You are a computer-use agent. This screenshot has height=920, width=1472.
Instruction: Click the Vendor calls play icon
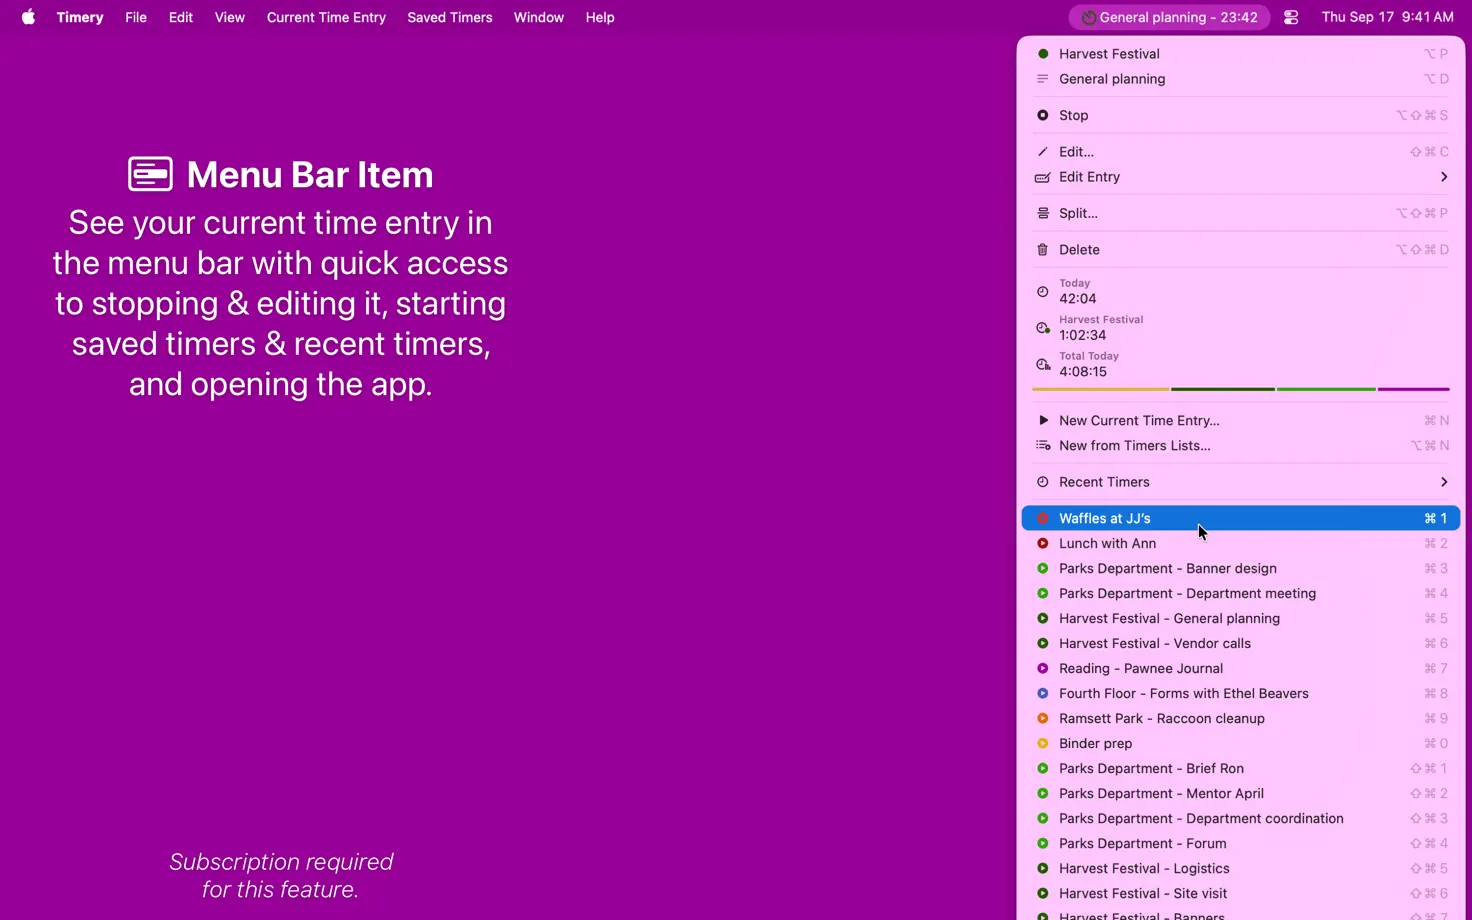click(x=1042, y=643)
